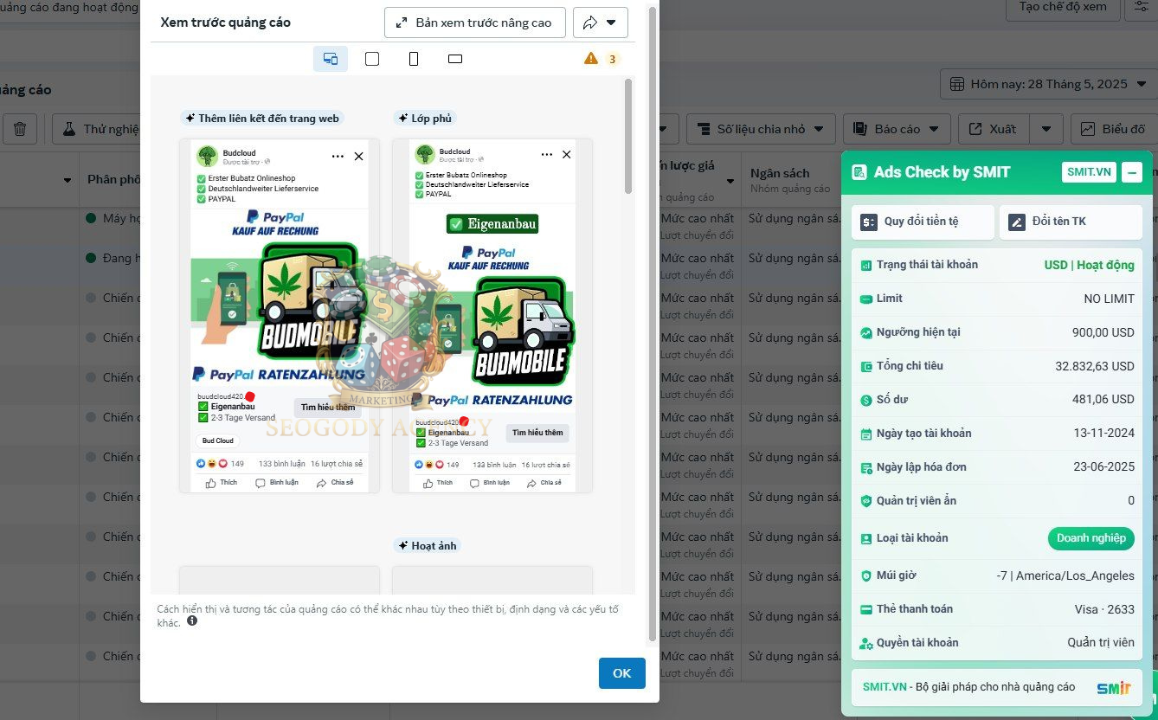Choose the horizontal landscape preview icon
Viewport: 1158px width, 720px height.
point(455,59)
